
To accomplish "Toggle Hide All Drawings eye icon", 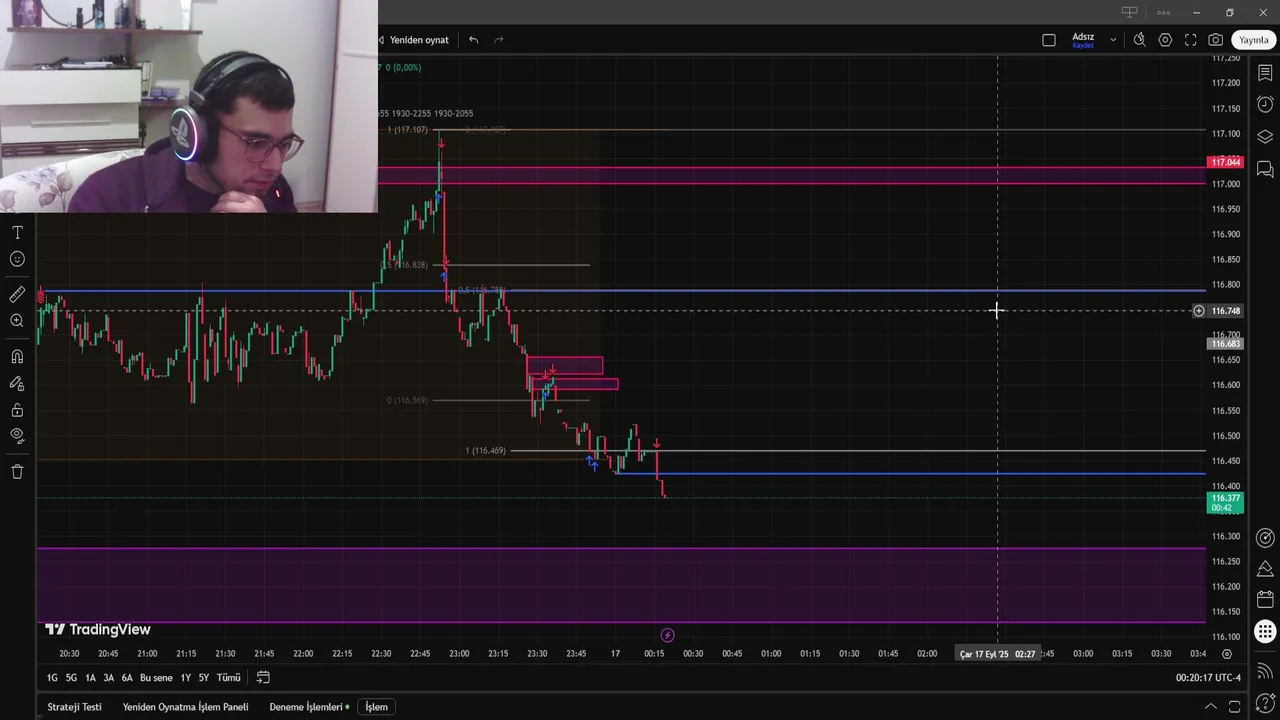I will pos(17,436).
